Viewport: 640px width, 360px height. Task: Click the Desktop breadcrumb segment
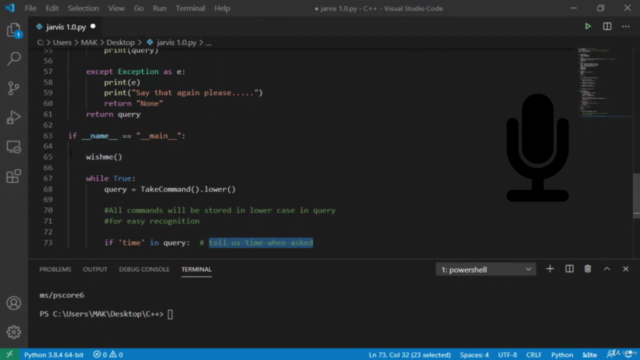[120, 42]
